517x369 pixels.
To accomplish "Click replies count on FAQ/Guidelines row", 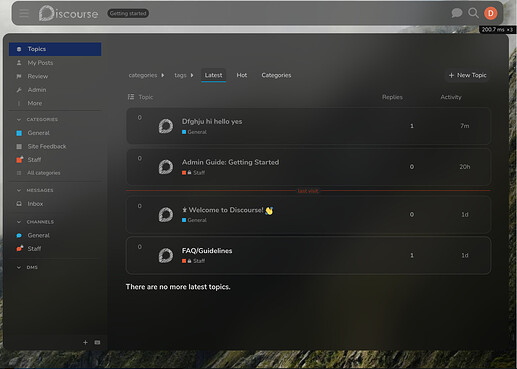I will coord(412,255).
